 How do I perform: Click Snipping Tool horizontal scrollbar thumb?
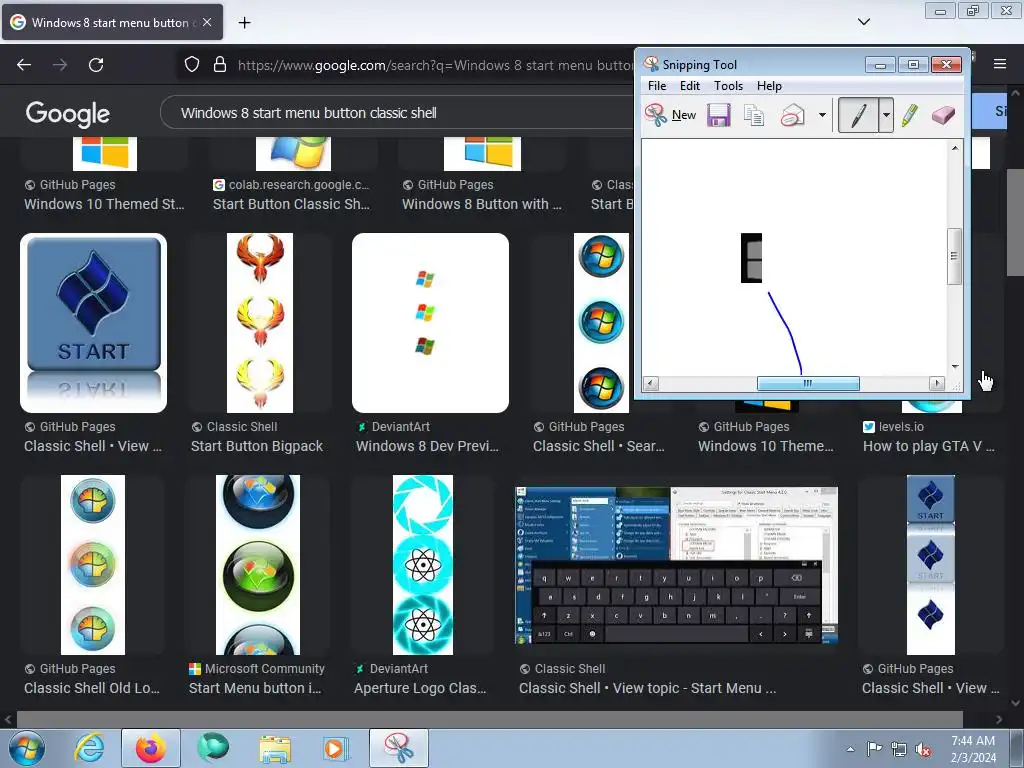pyautogui.click(x=808, y=383)
